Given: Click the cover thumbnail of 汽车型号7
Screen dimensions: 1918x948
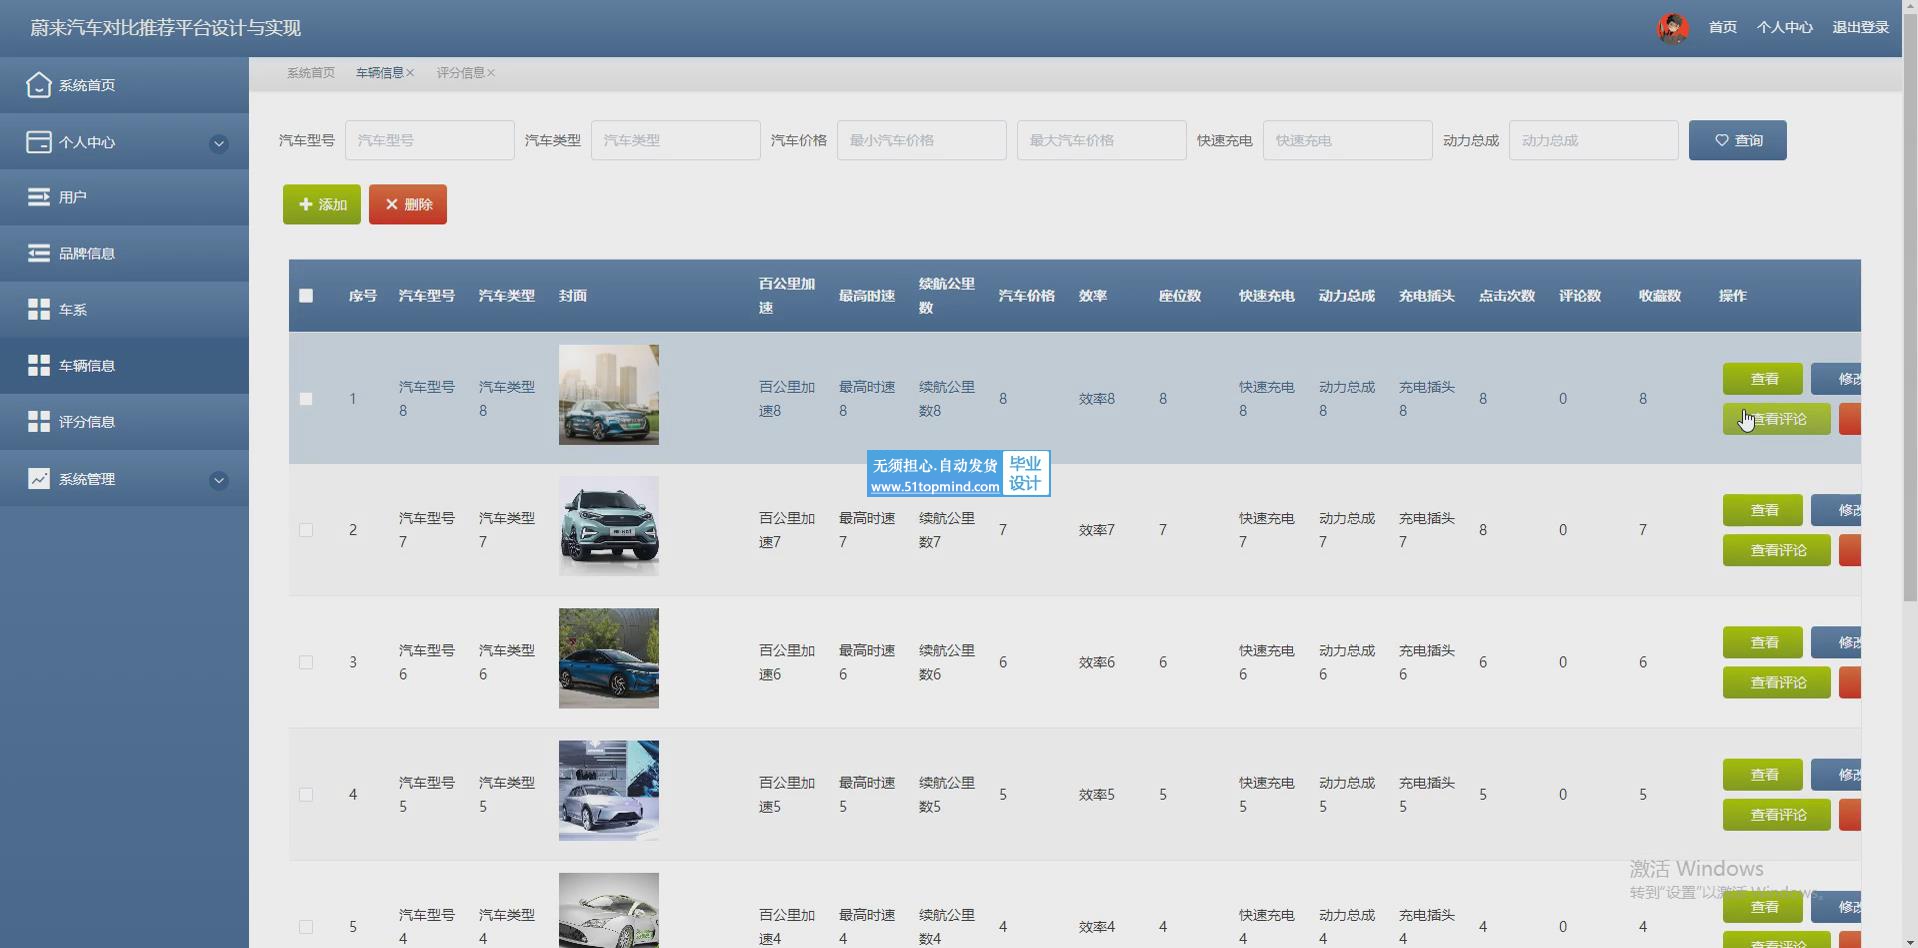Looking at the screenshot, I should 609,526.
